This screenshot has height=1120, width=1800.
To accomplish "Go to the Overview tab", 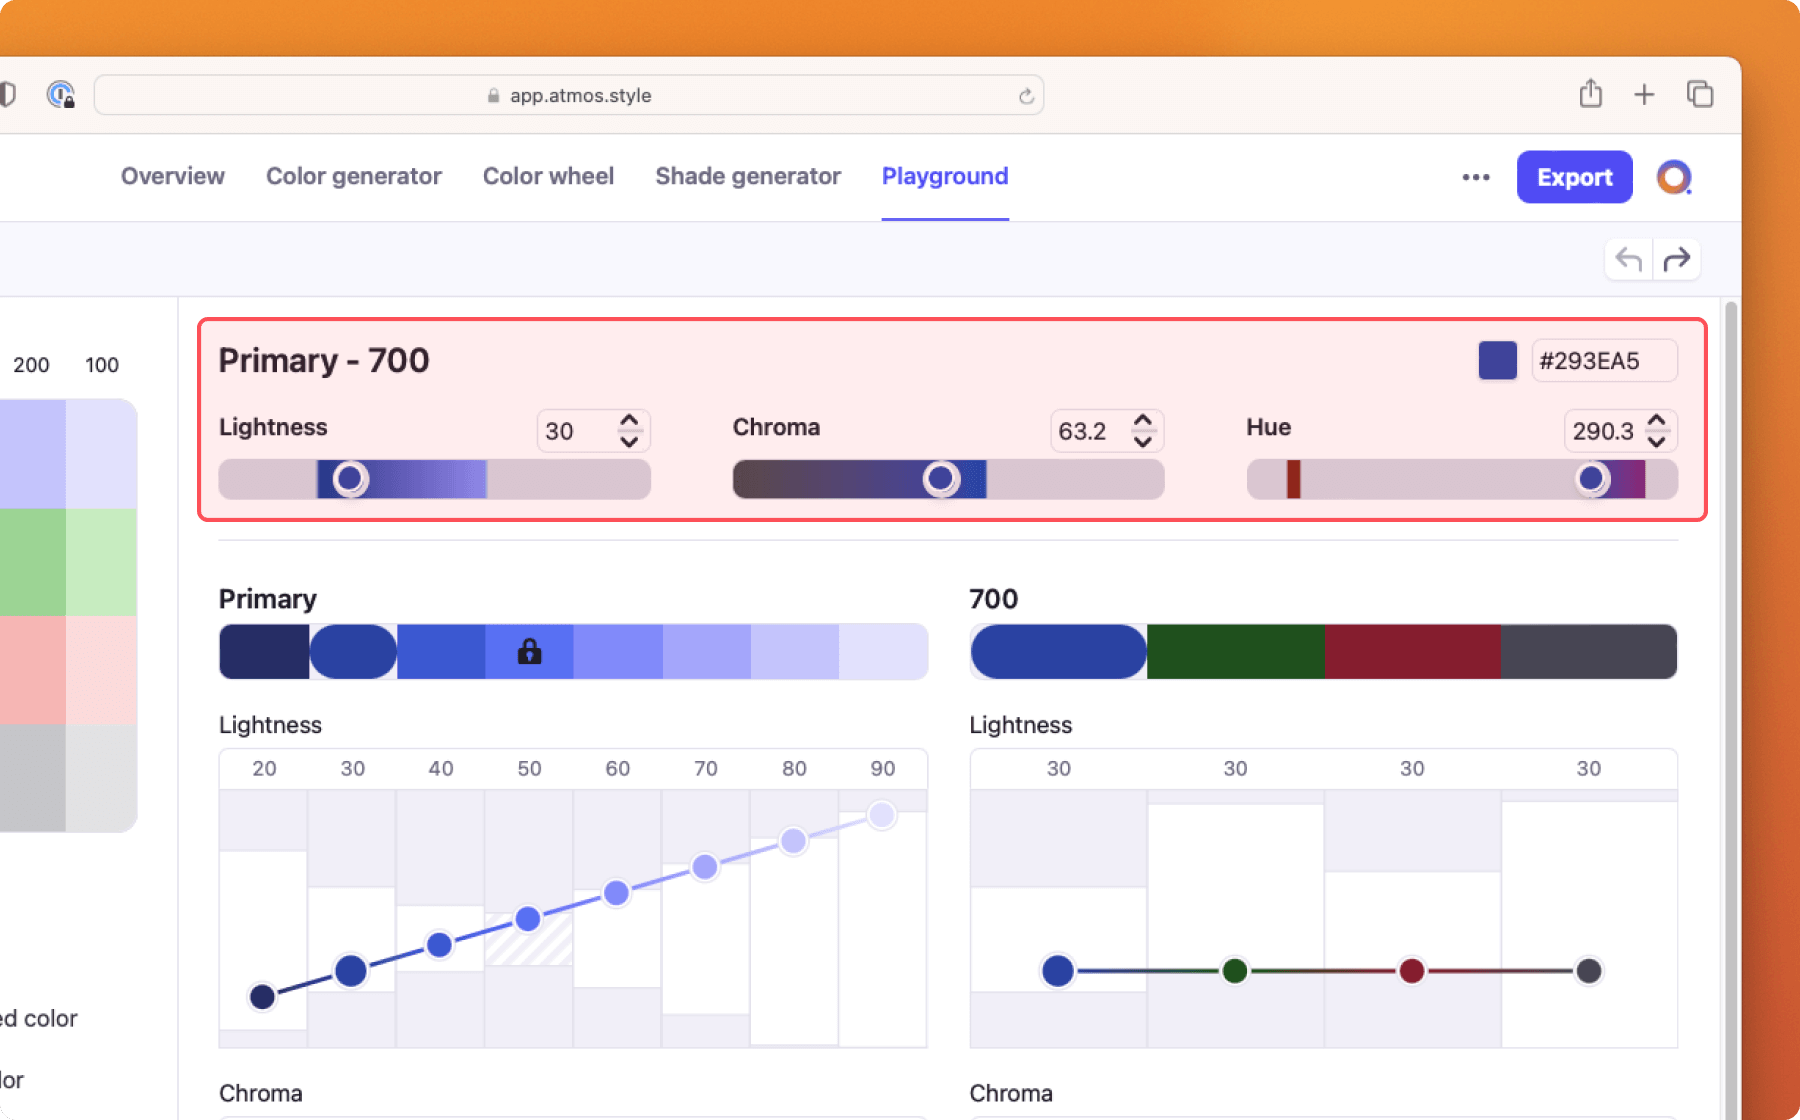I will [172, 176].
